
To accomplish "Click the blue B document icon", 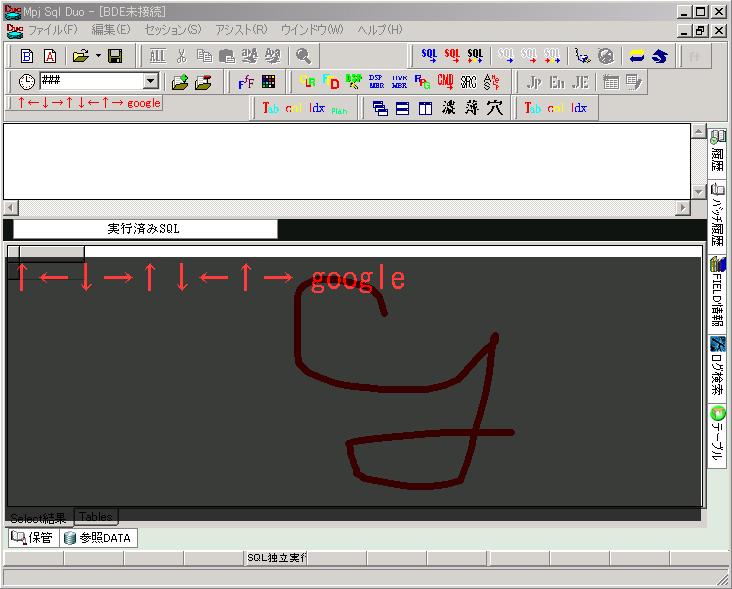I will tap(27, 56).
